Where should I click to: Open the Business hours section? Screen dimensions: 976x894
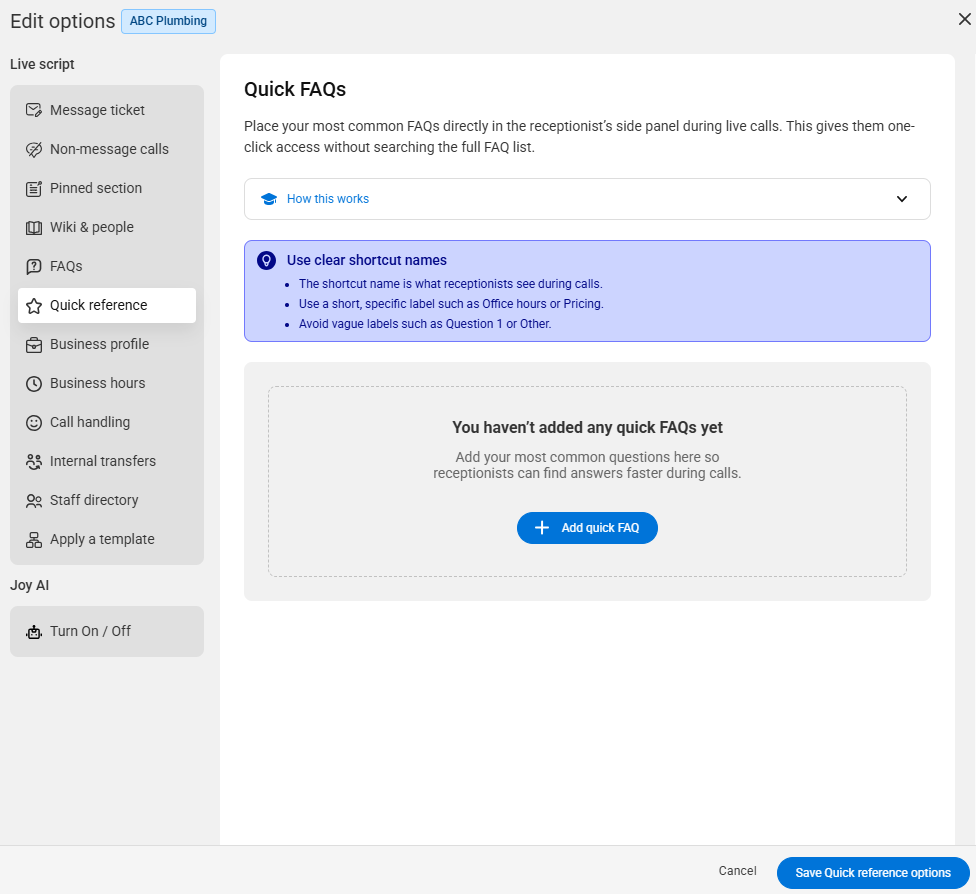click(x=107, y=383)
